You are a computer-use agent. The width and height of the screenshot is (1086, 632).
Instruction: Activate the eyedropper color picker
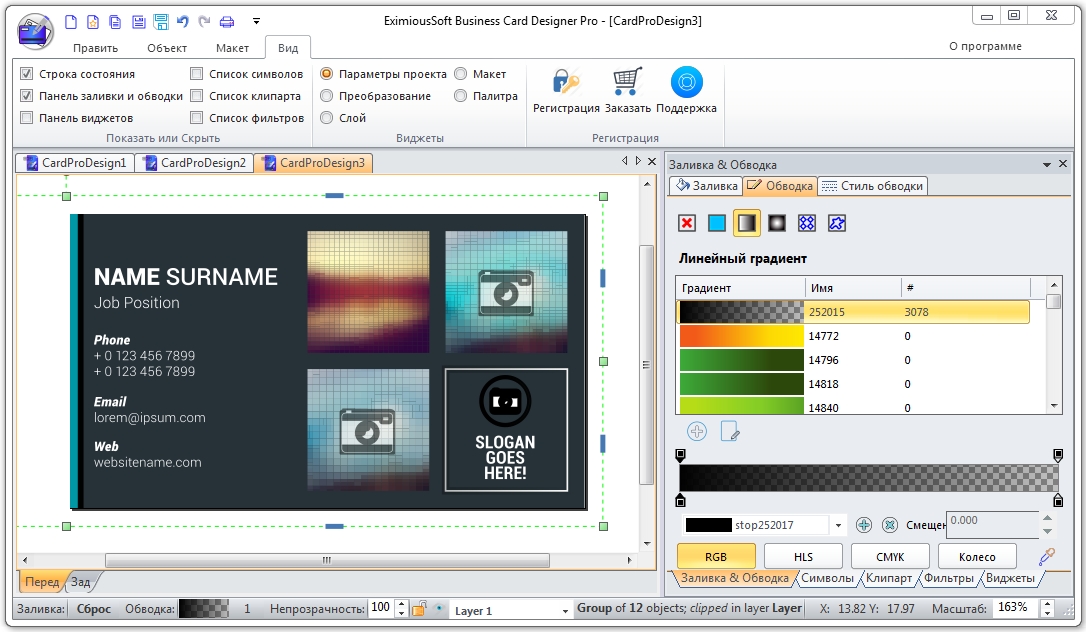[1047, 556]
